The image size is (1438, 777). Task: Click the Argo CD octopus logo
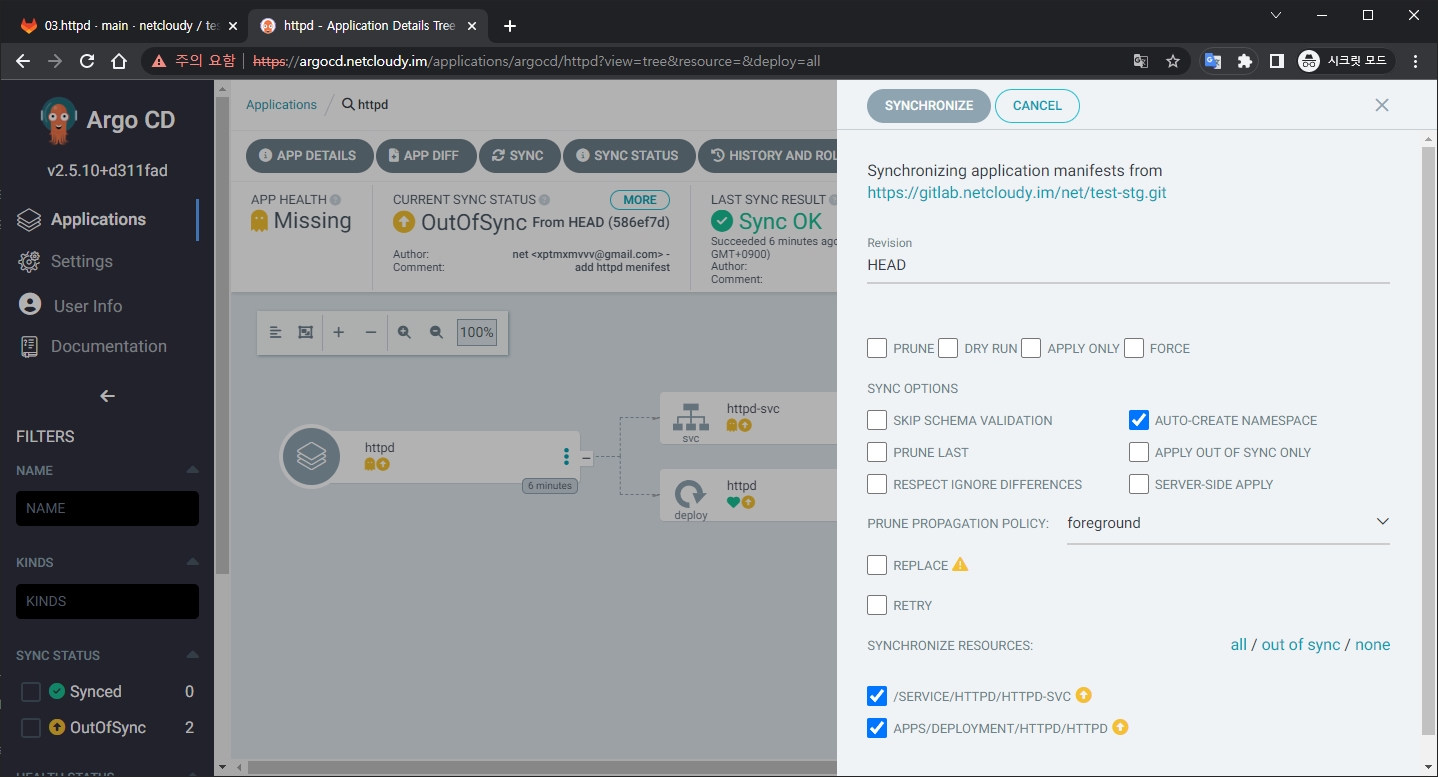(x=59, y=120)
